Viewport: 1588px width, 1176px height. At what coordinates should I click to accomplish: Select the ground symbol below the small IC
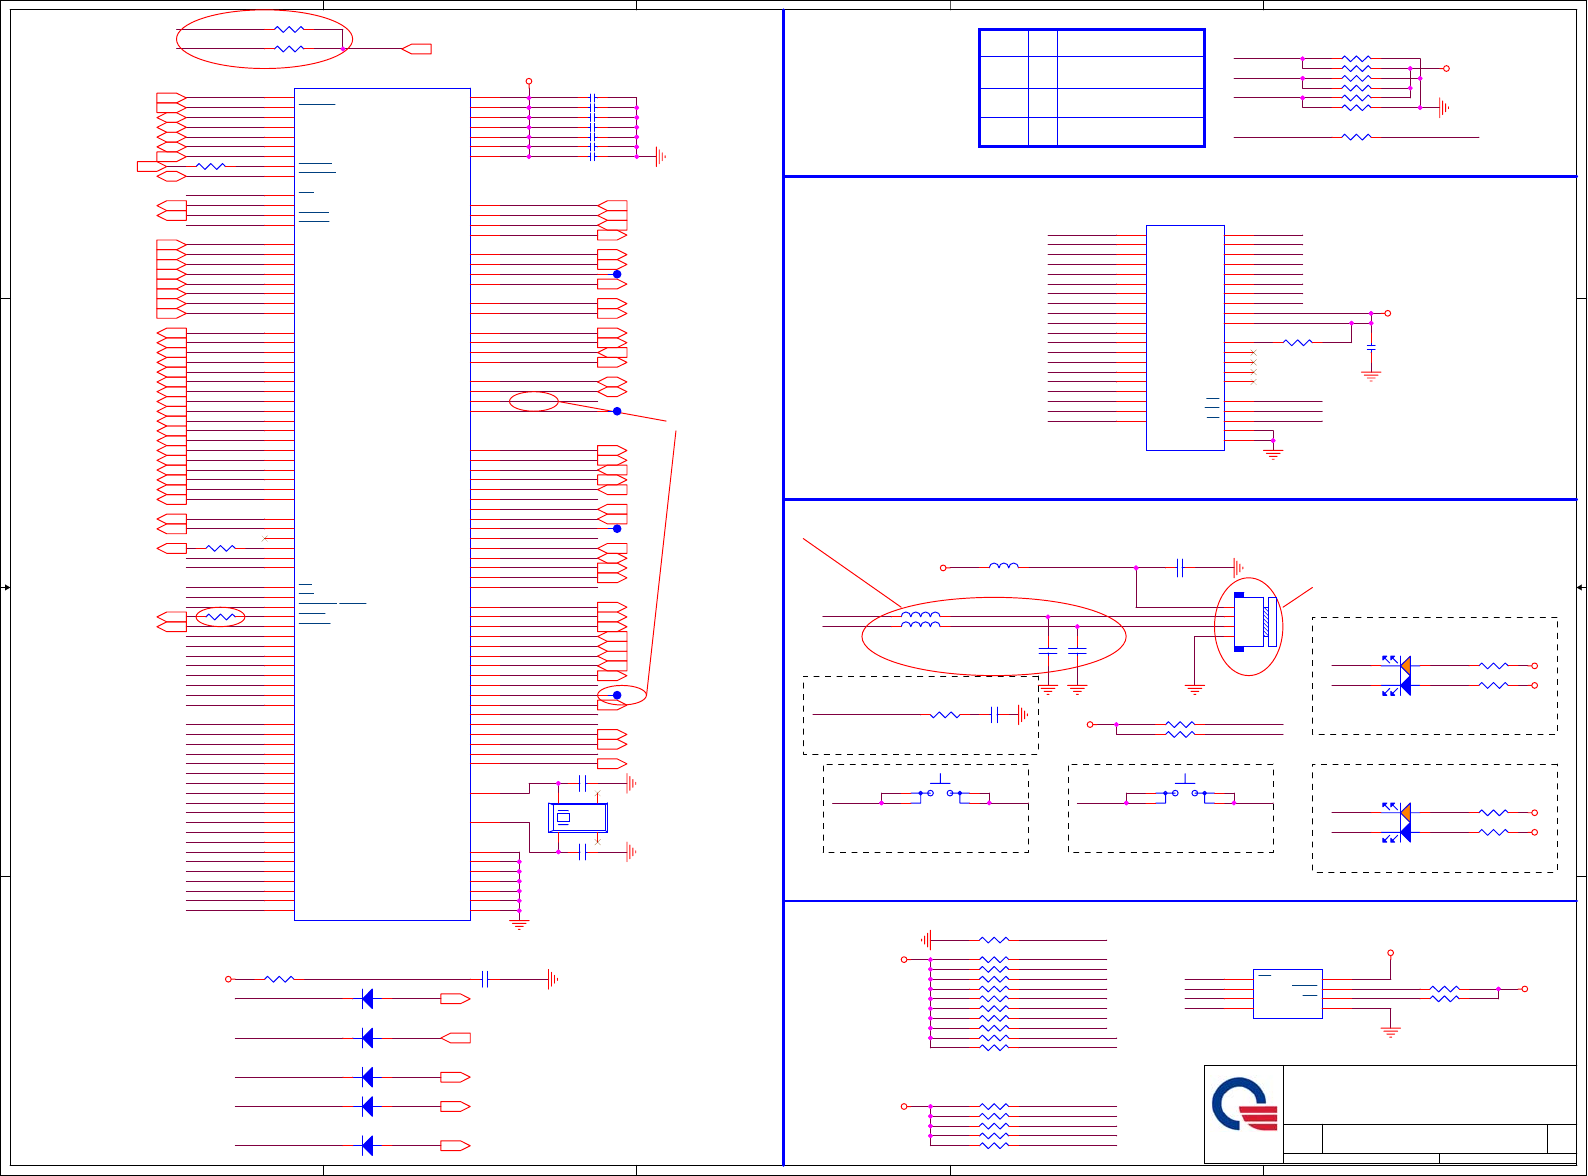1390,1032
